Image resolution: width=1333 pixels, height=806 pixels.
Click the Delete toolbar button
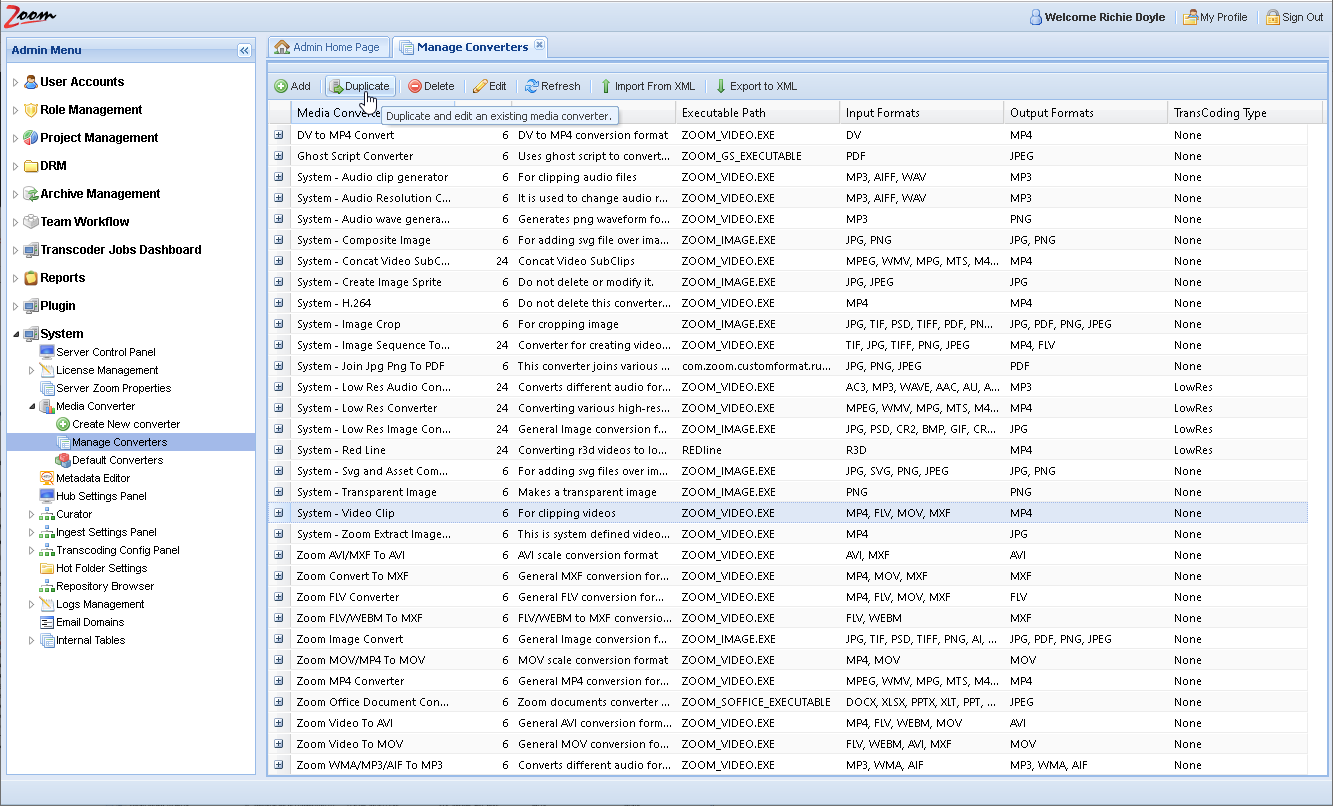pyautogui.click(x=431, y=86)
